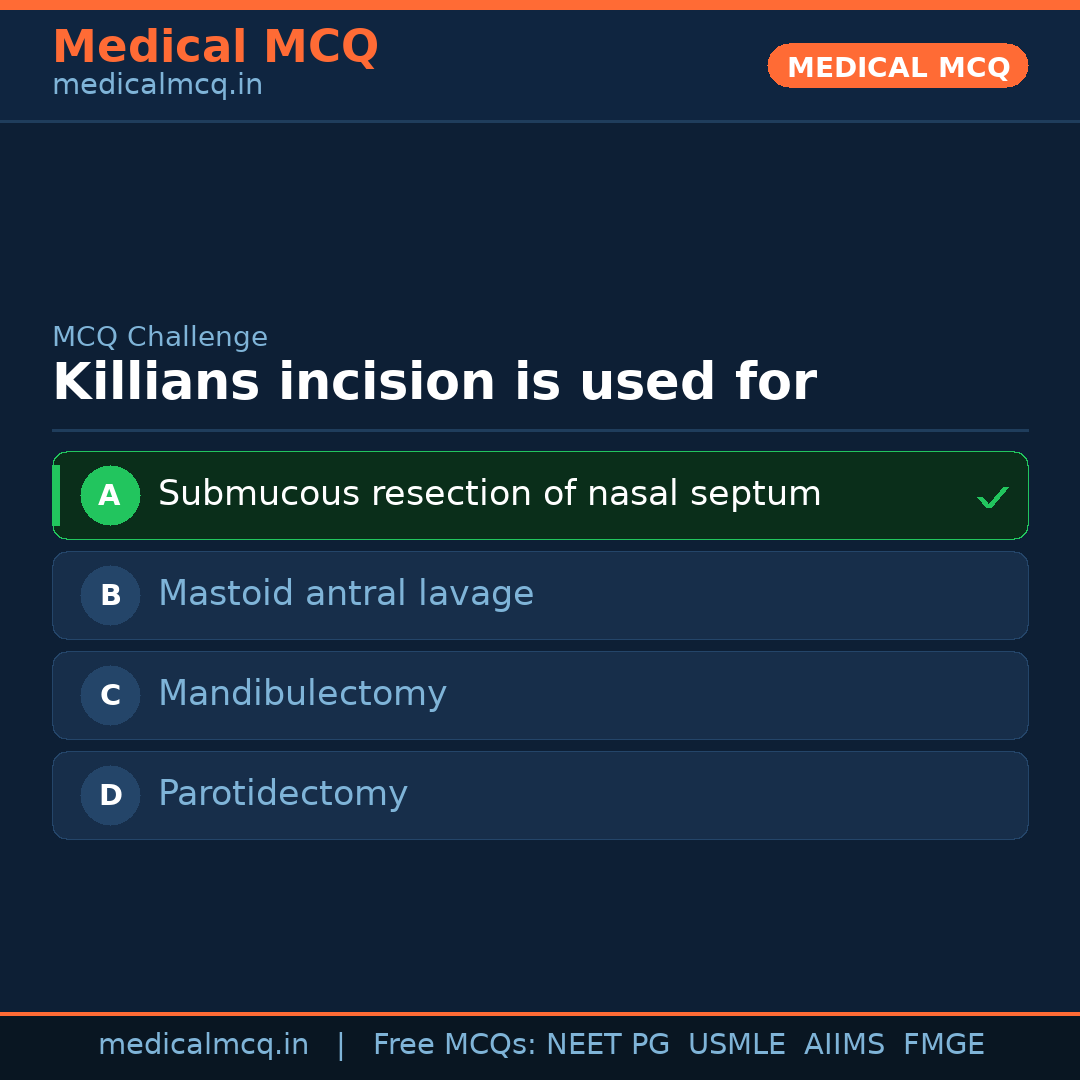
Task: Select the Parotidectomy answer text
Action: coord(282,794)
